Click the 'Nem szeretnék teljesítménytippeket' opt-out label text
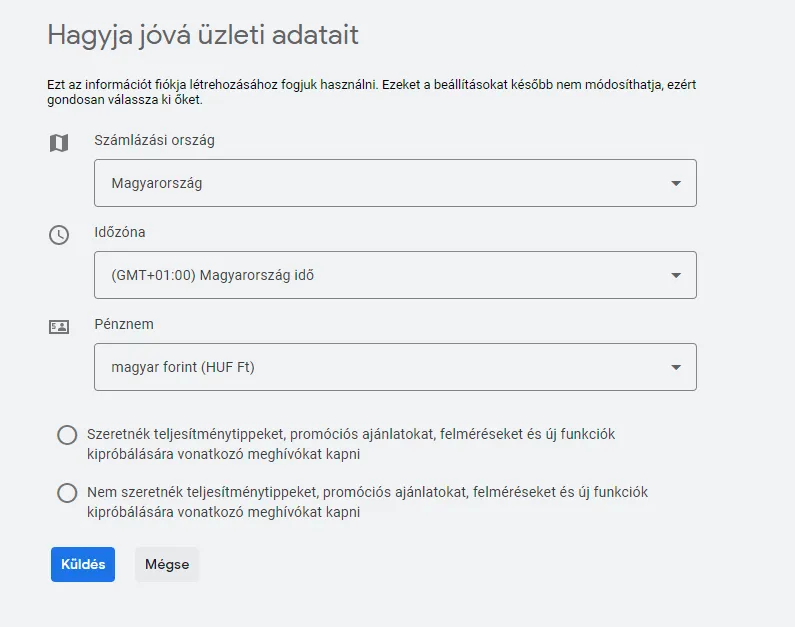This screenshot has width=795, height=627. click(x=368, y=502)
